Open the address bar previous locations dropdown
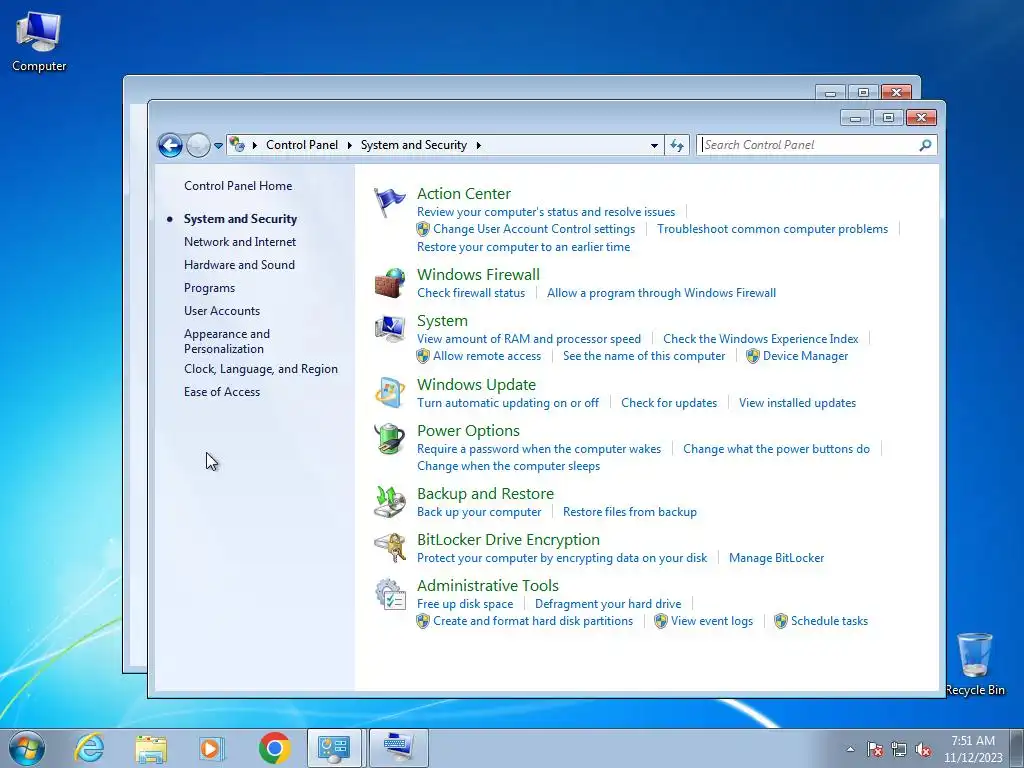 coord(654,146)
